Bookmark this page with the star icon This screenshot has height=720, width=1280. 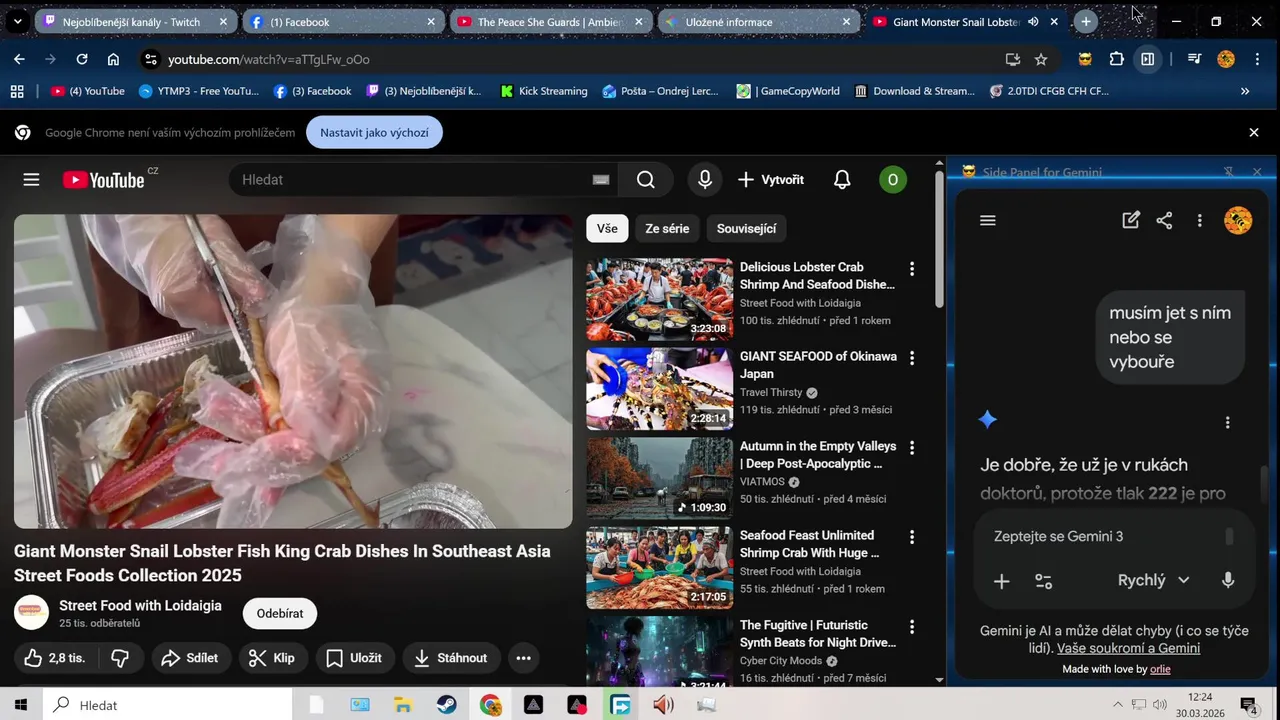(x=1041, y=60)
